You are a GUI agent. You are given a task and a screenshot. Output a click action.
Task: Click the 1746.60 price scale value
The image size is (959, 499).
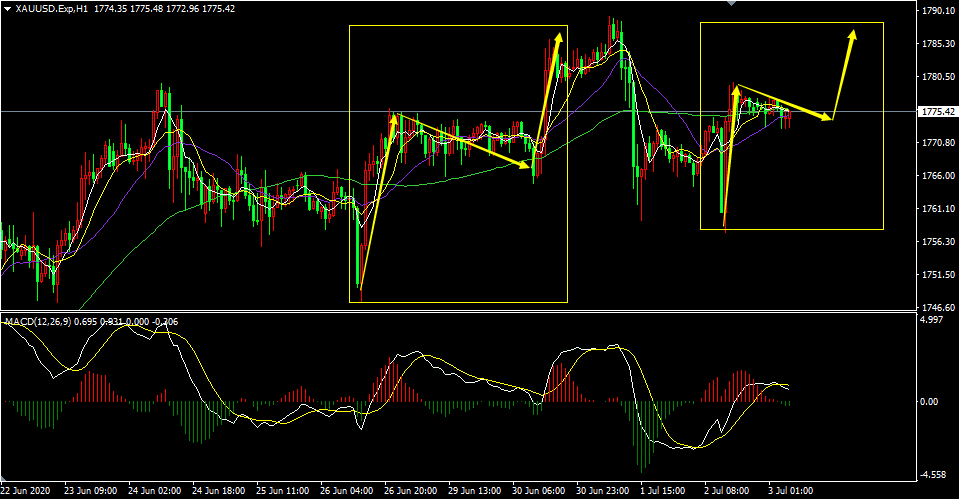coord(941,307)
